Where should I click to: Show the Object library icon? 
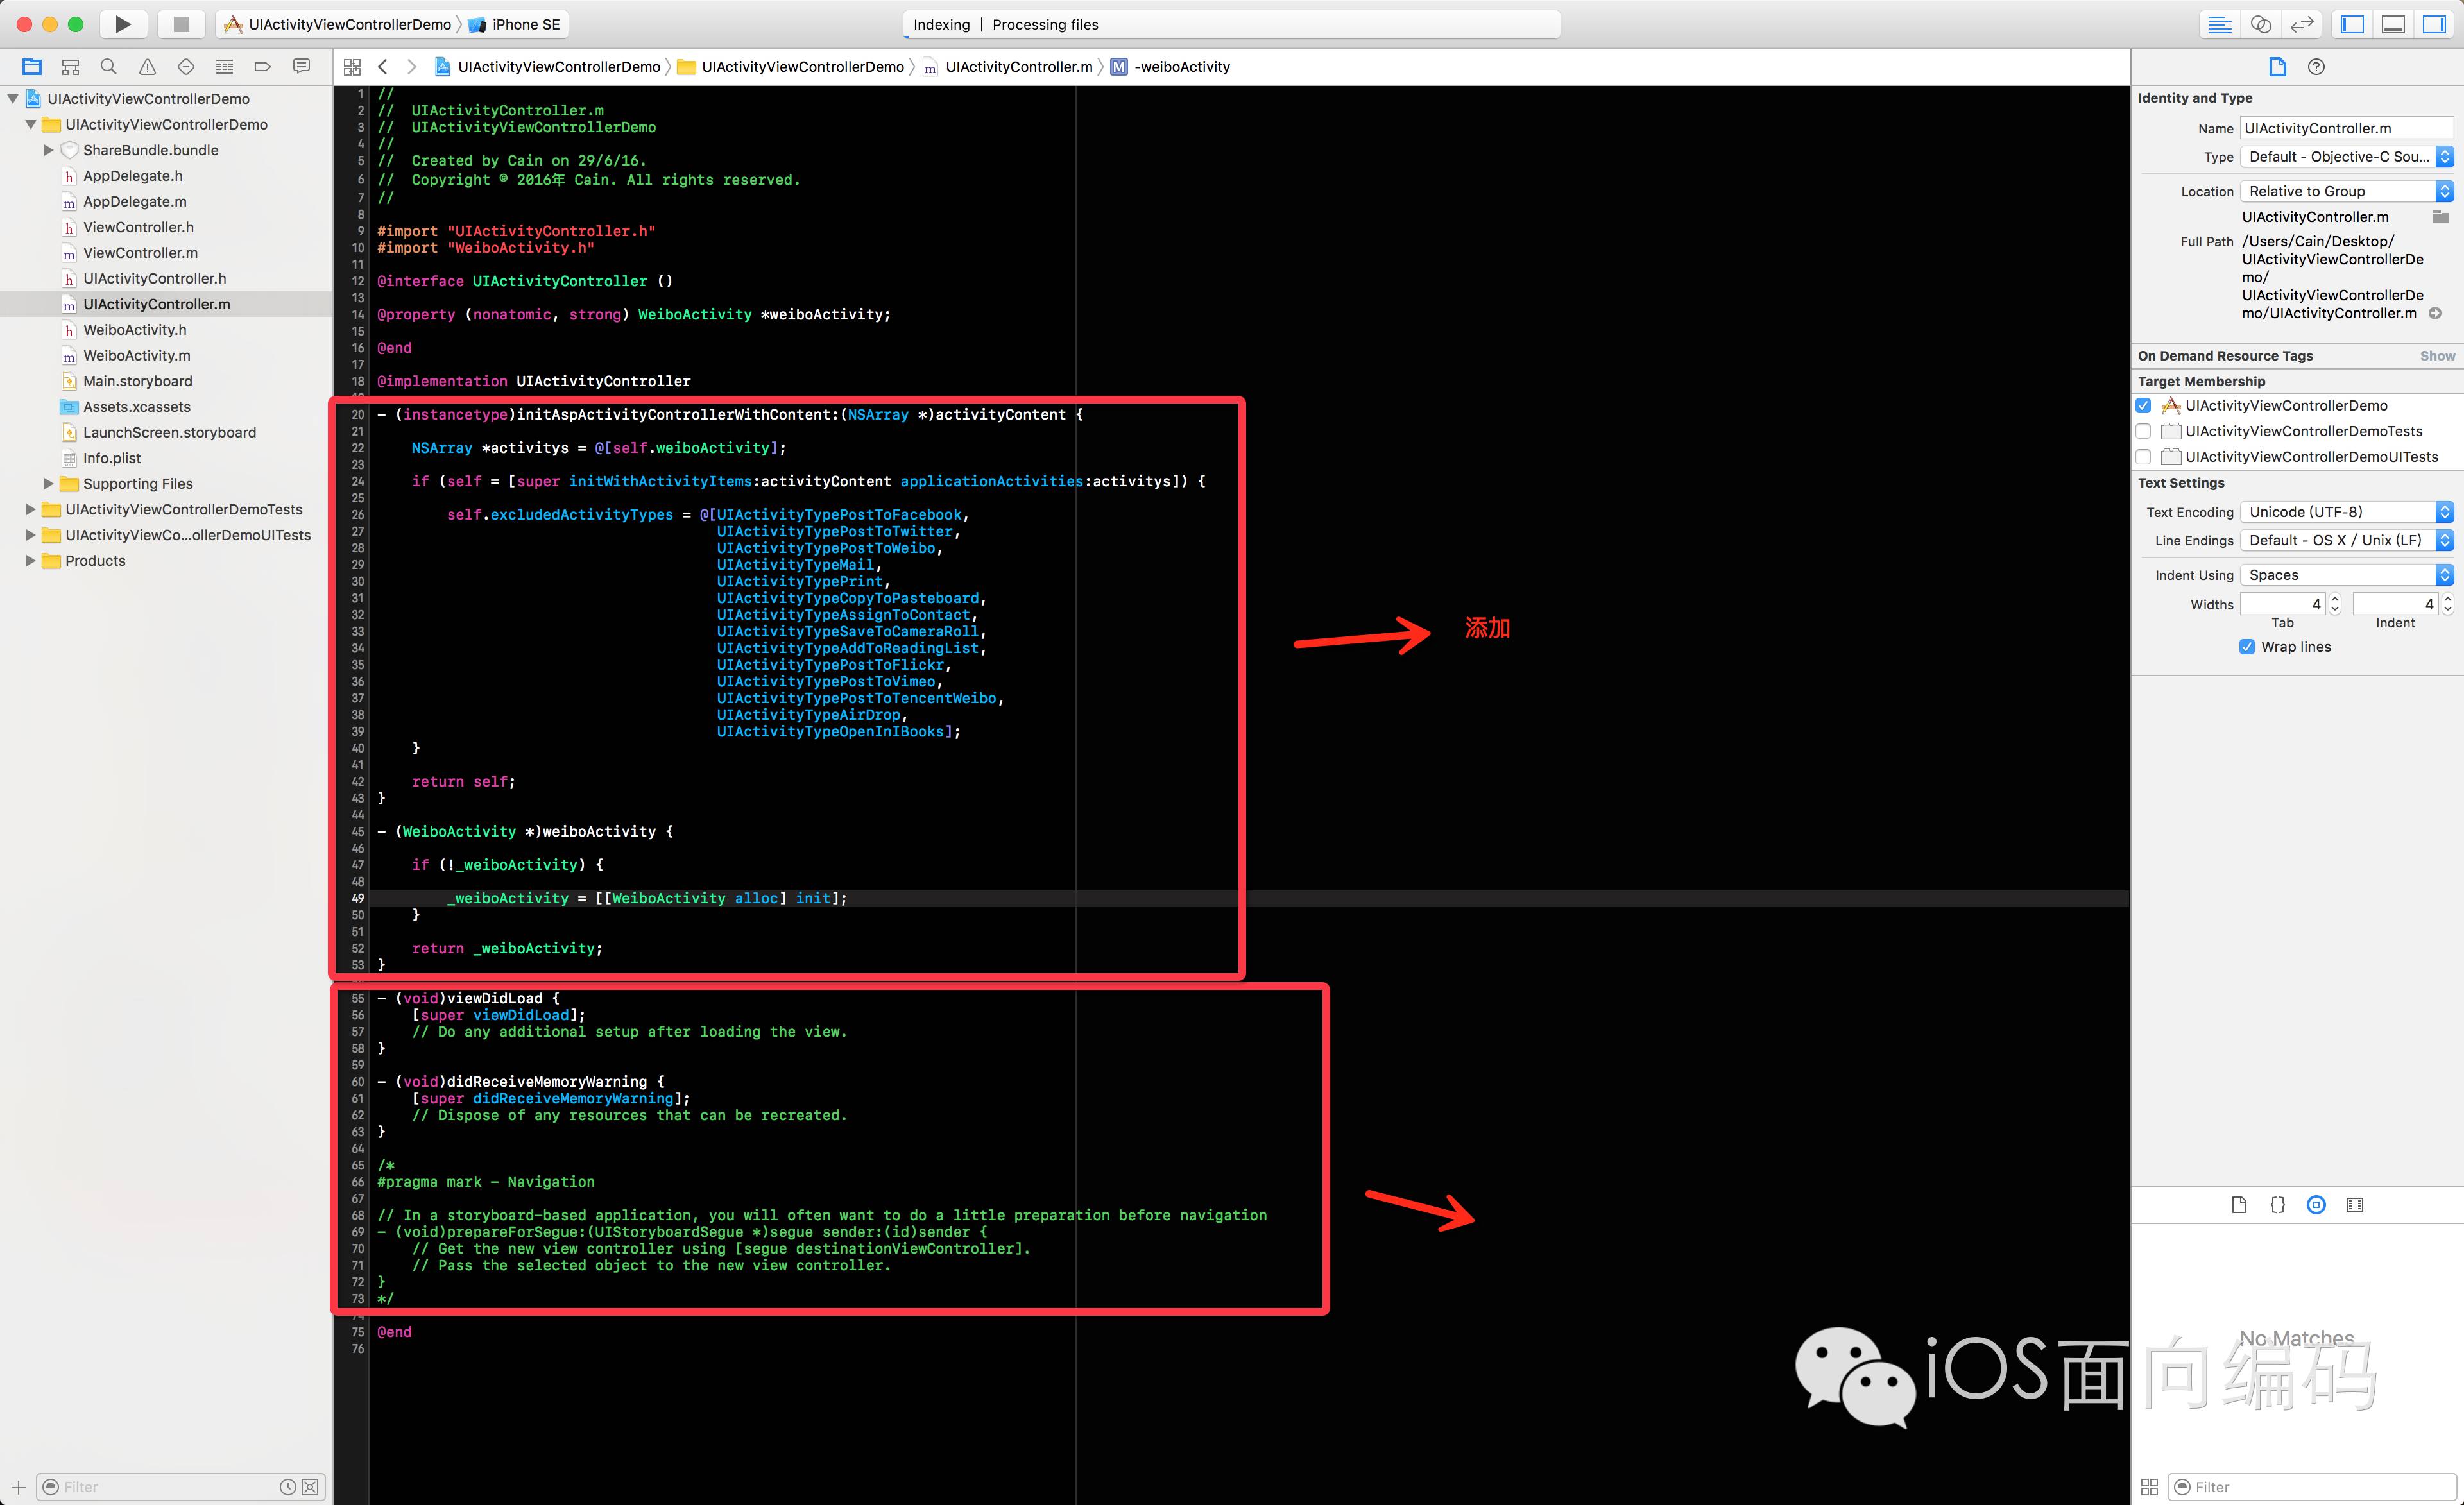coord(2316,1205)
